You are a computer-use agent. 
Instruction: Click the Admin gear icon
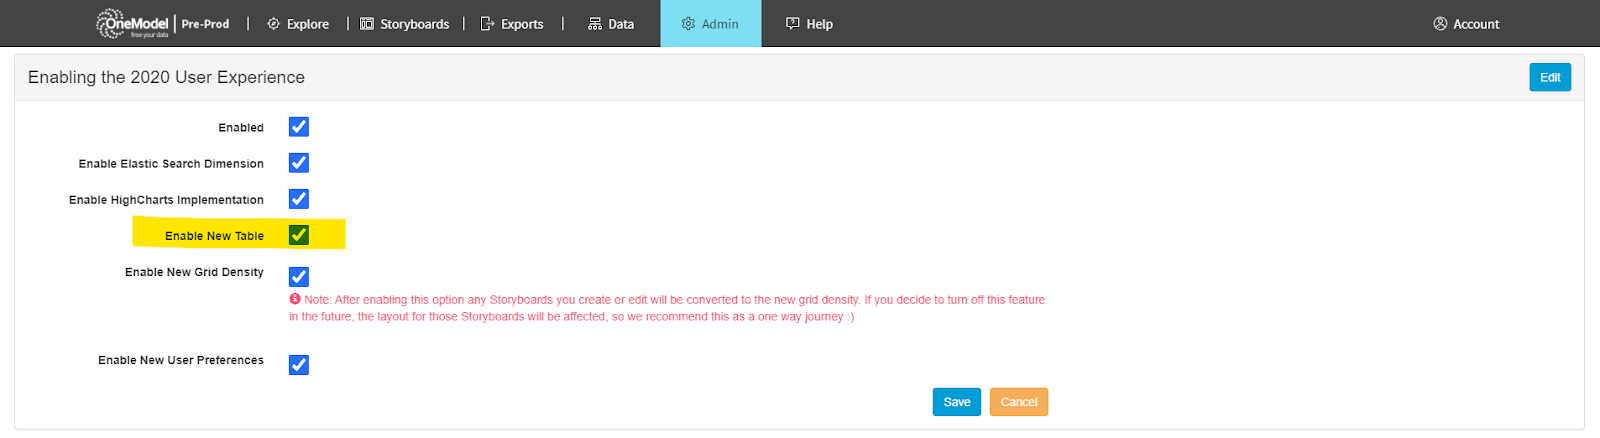tap(688, 24)
